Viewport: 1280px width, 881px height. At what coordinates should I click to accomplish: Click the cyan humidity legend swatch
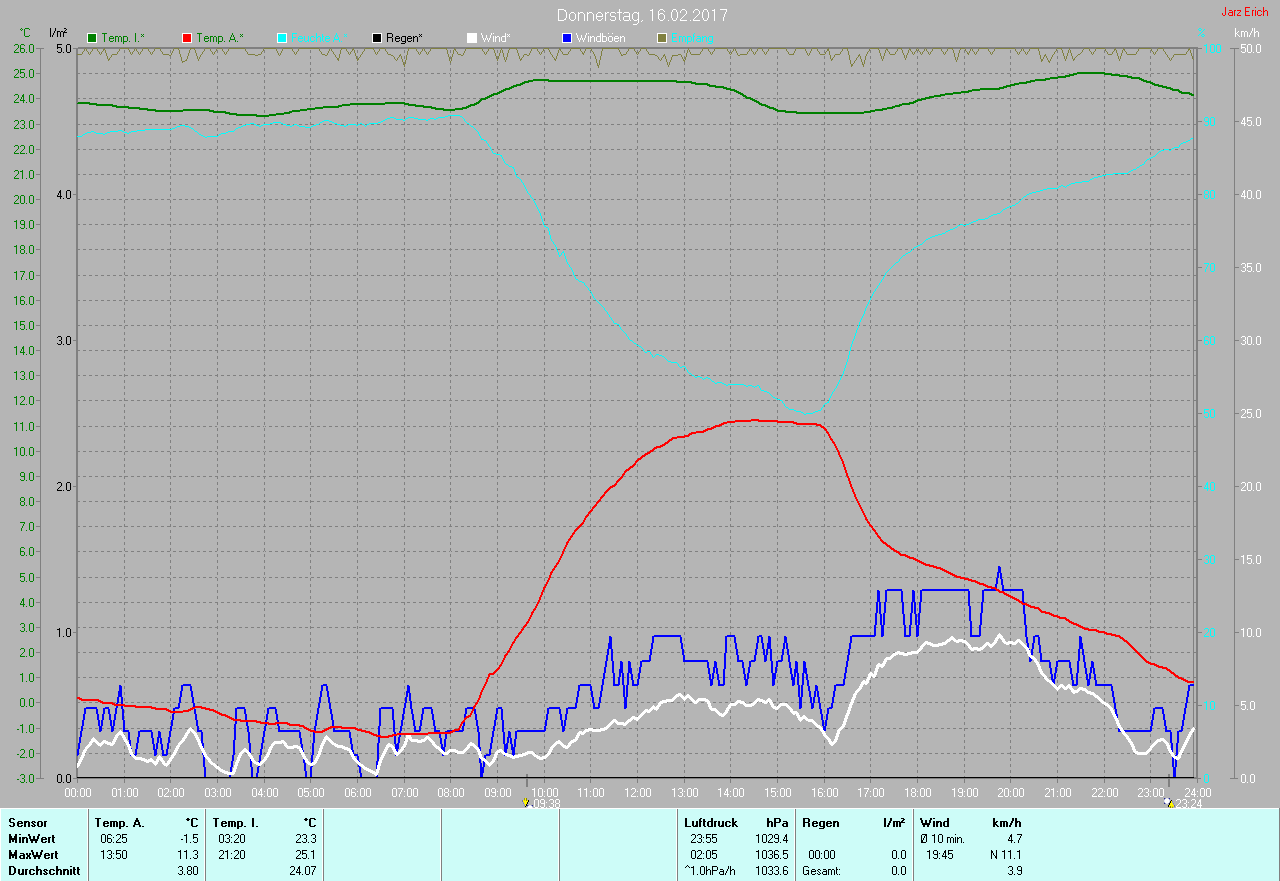(282, 38)
